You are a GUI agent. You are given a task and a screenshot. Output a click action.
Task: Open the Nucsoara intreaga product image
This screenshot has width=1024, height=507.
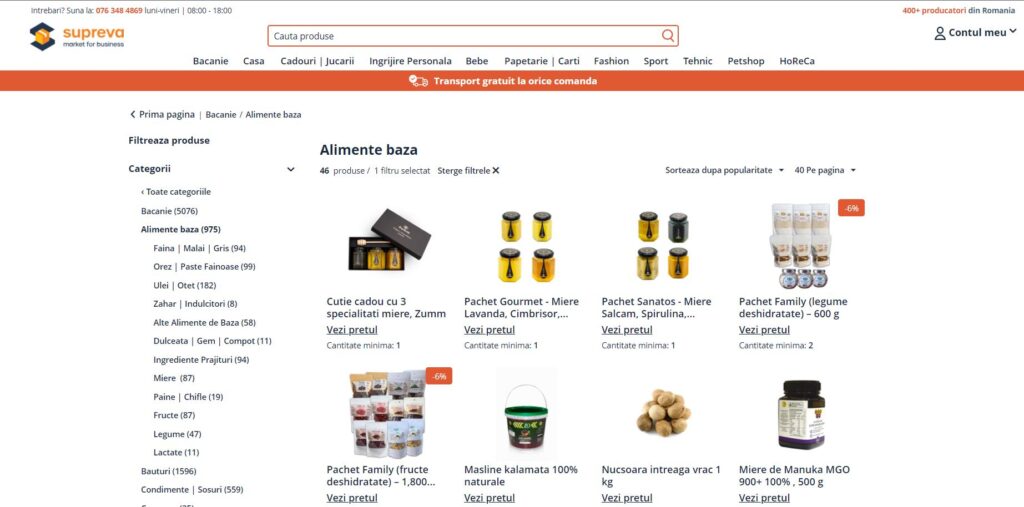click(x=662, y=413)
